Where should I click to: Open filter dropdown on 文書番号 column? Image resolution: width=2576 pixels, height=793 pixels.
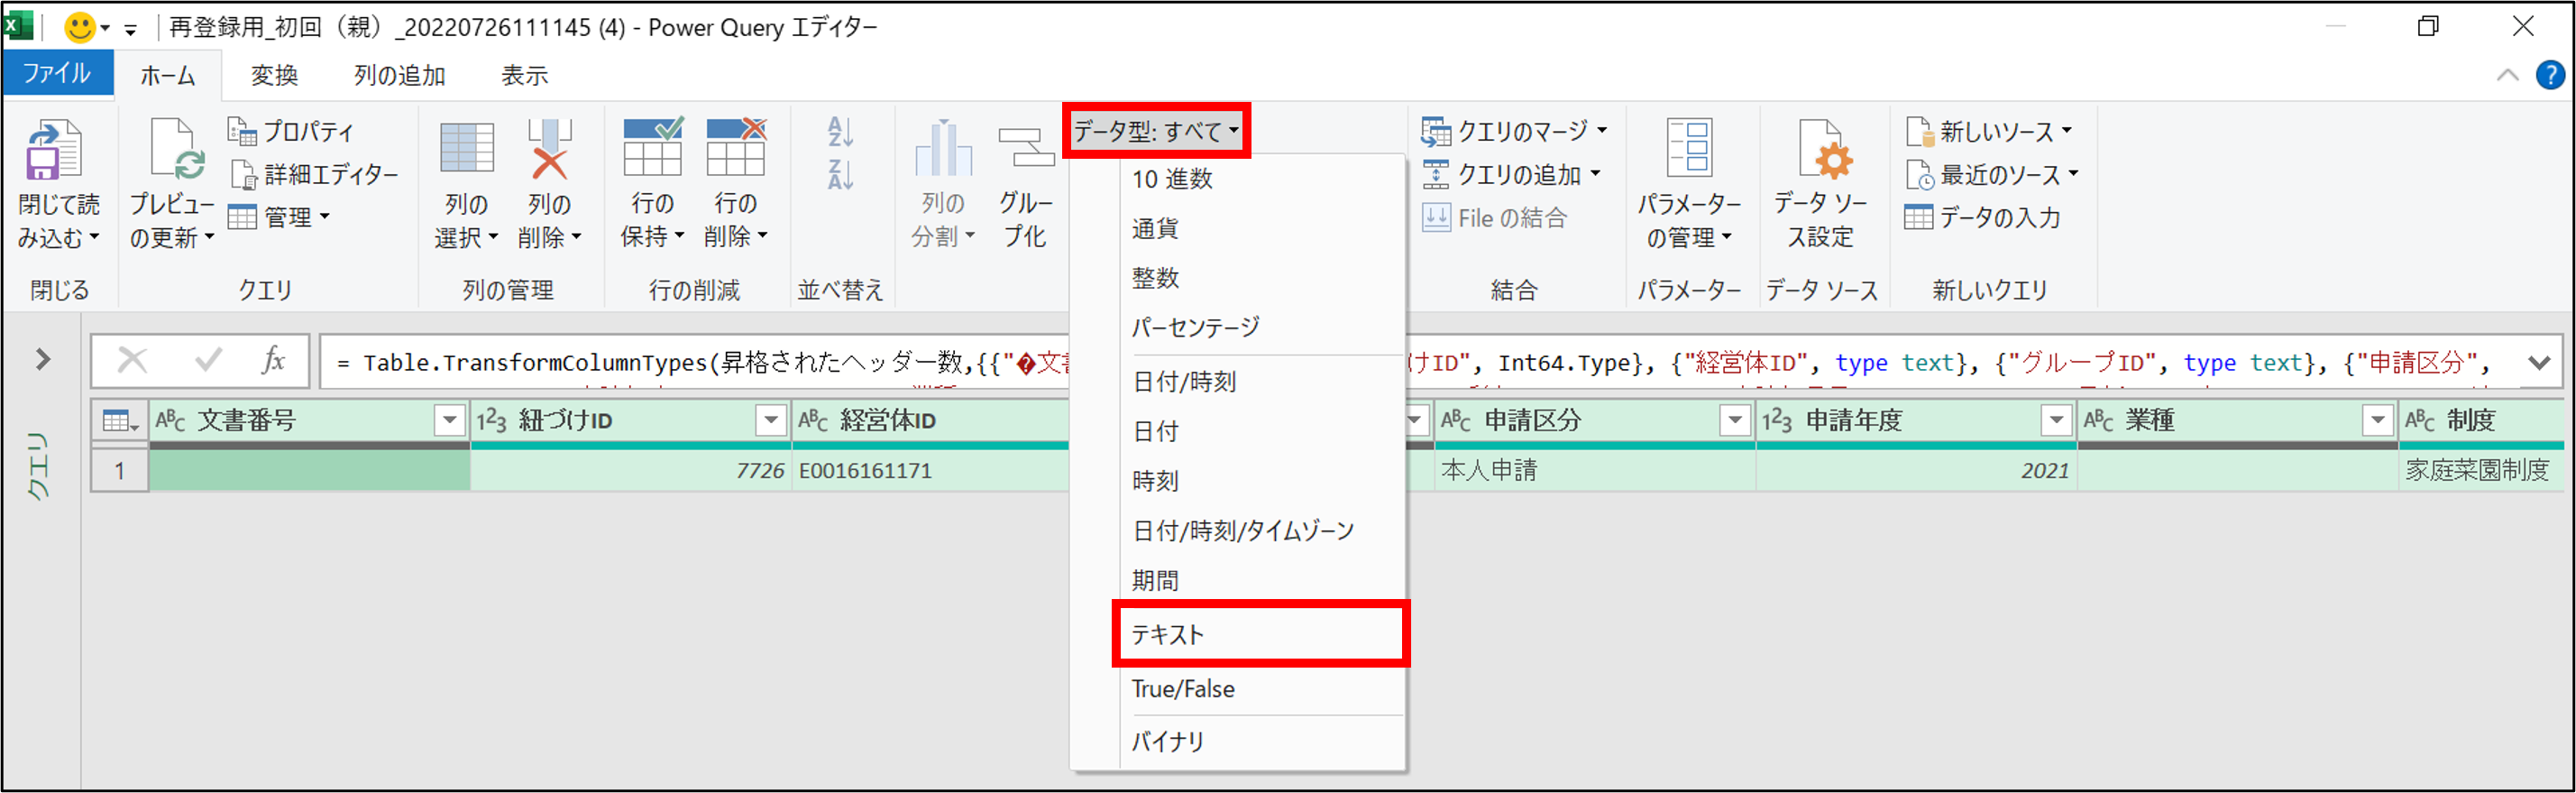click(450, 421)
